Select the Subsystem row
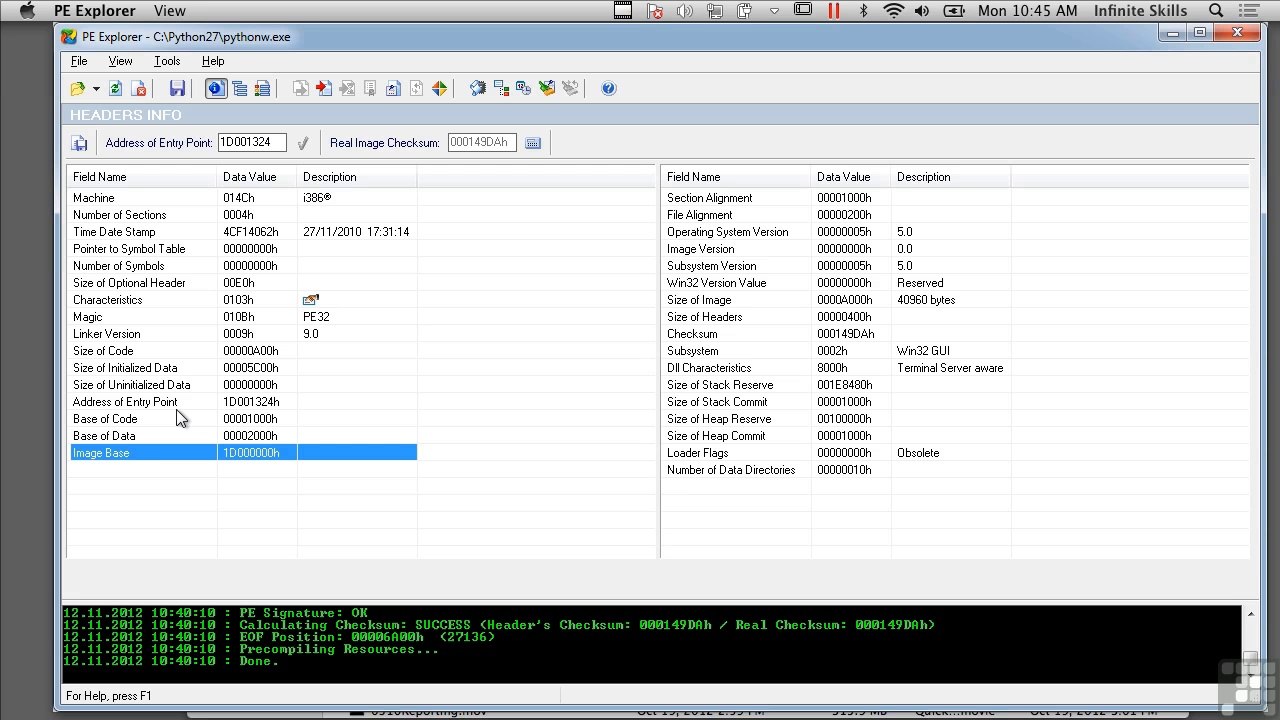This screenshot has width=1280, height=720. [837, 351]
